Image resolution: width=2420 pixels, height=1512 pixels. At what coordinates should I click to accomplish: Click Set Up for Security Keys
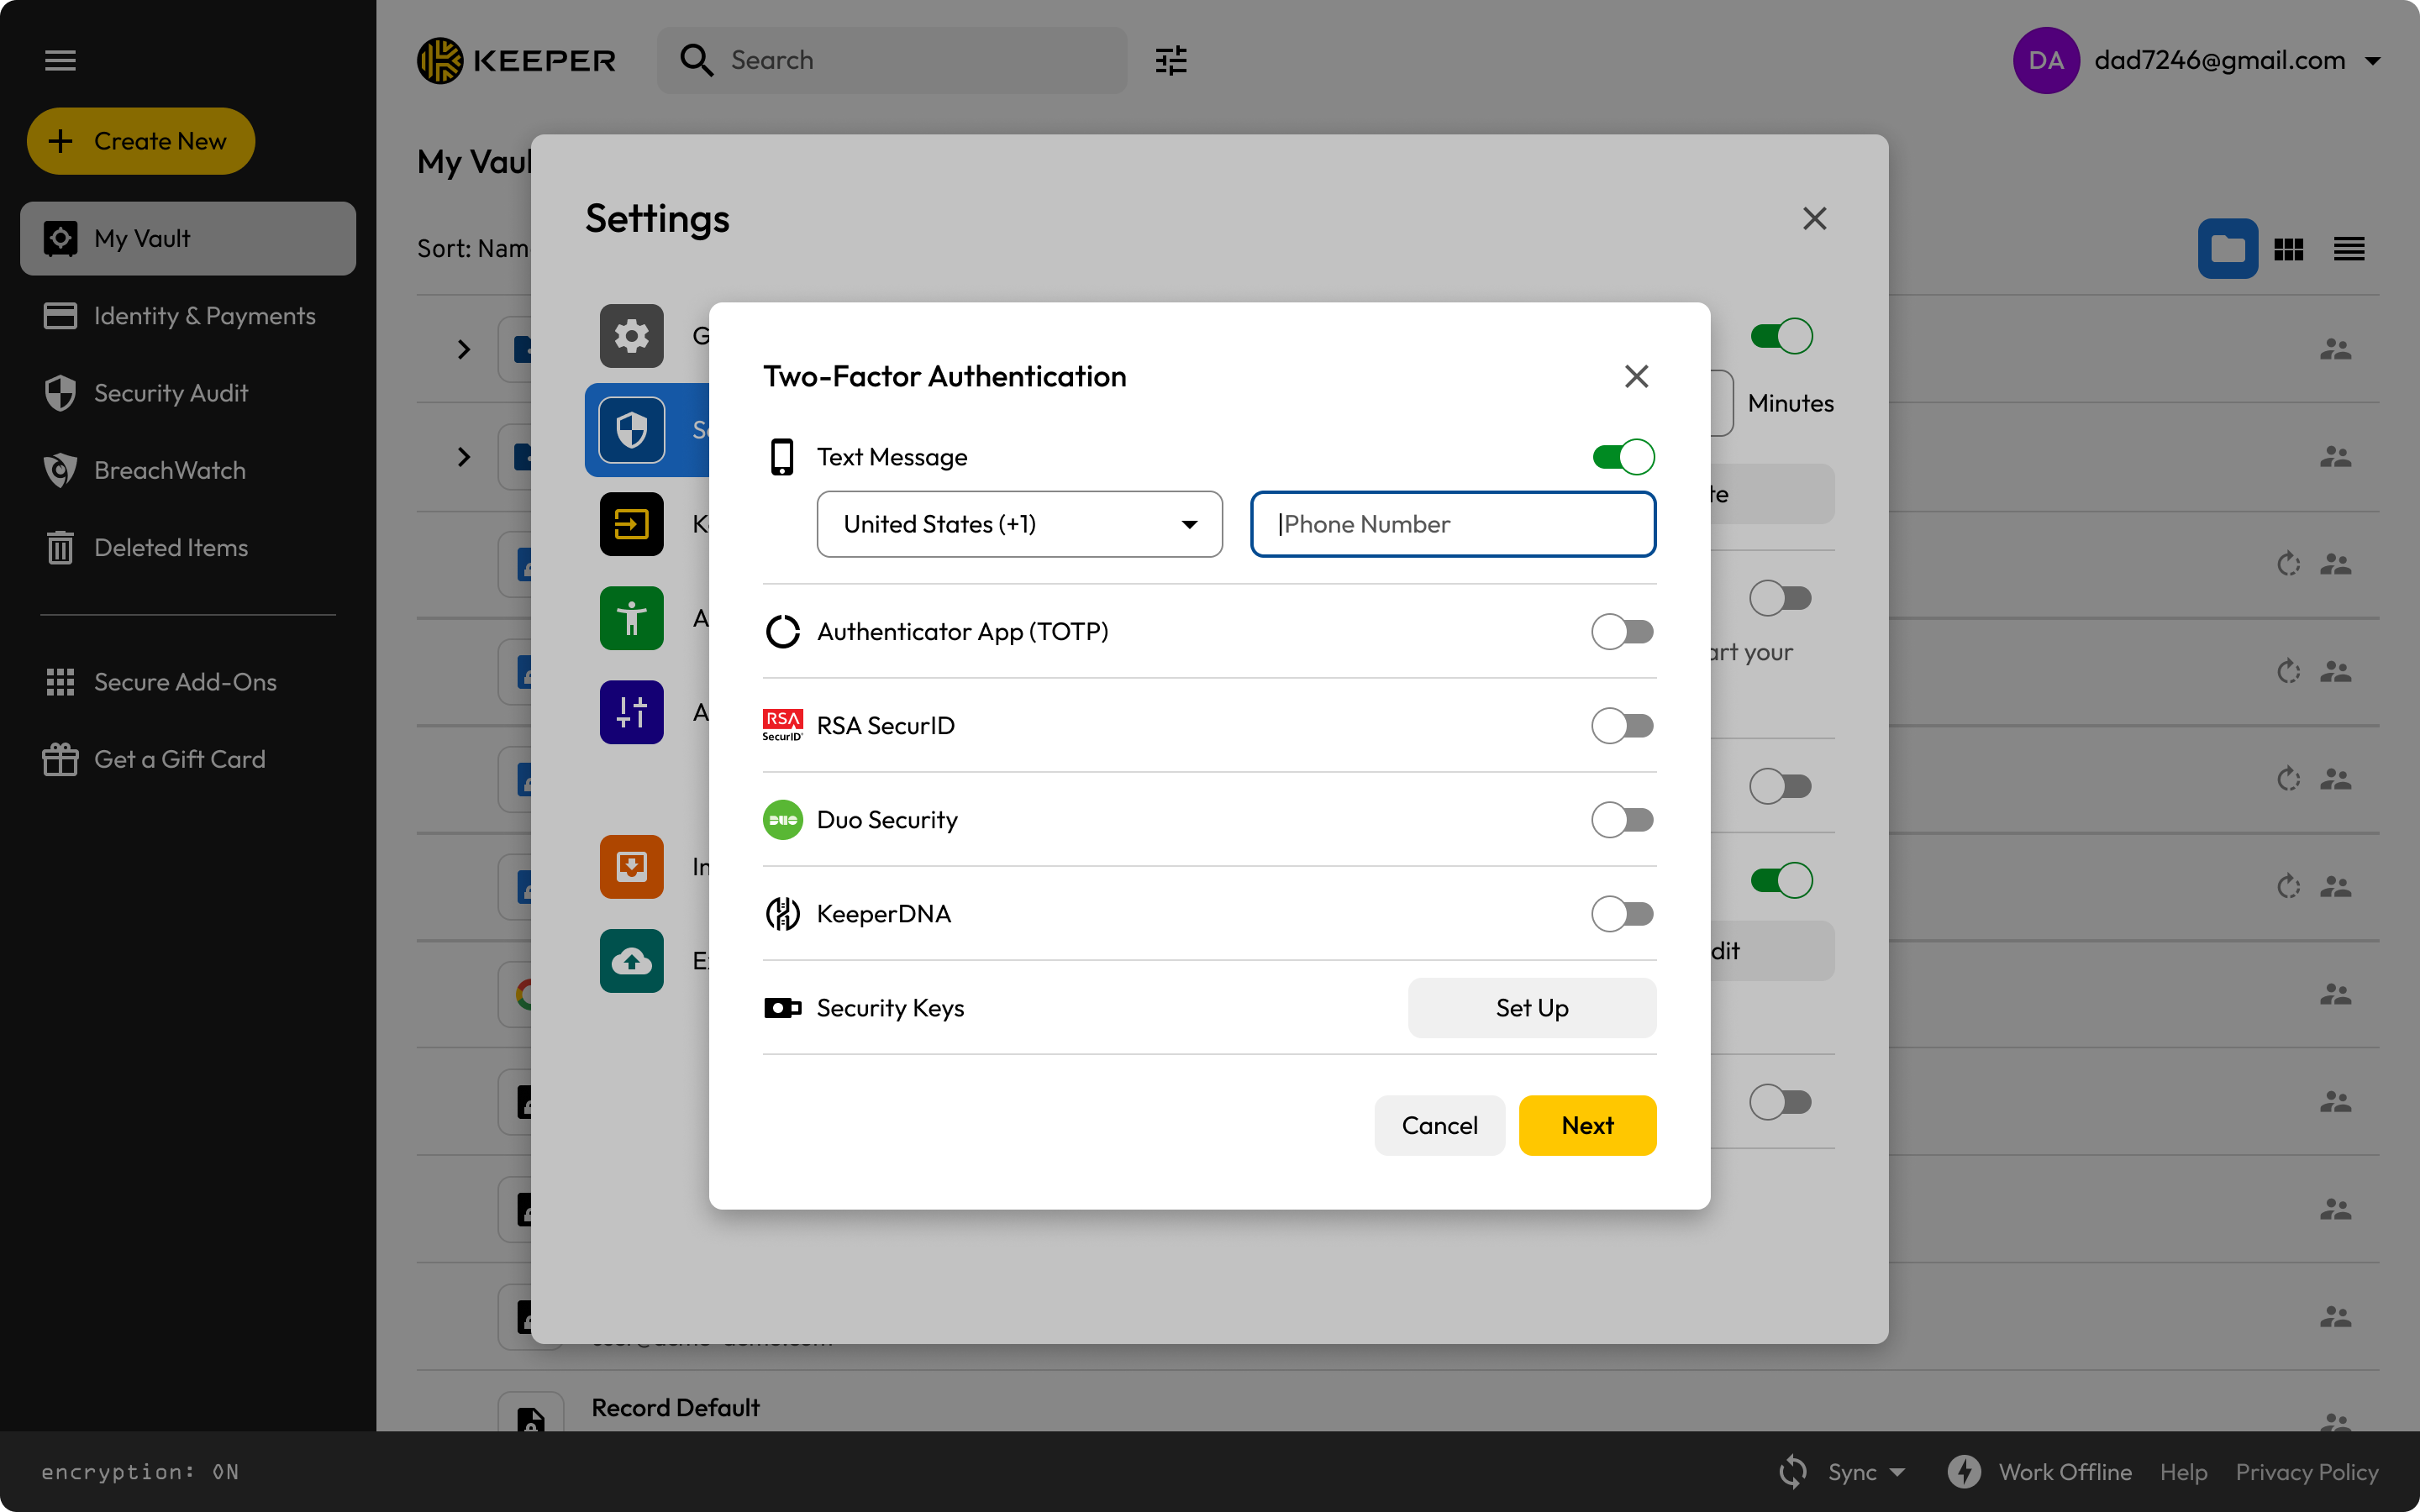[1532, 1007]
